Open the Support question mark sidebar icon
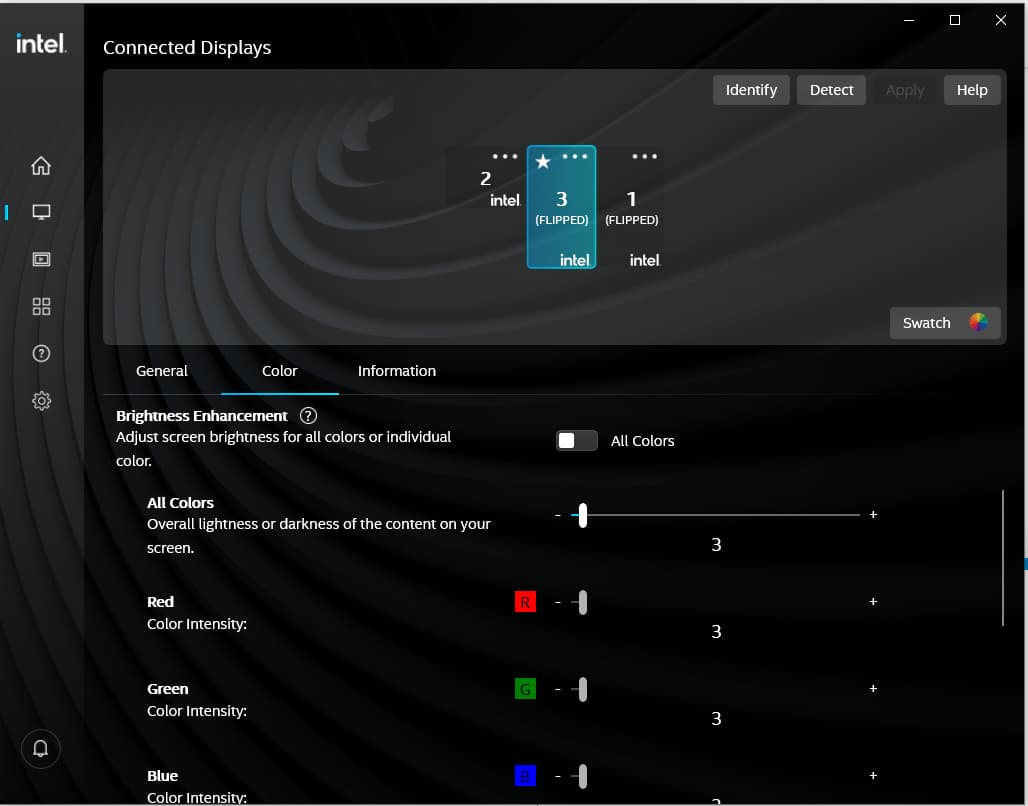The height and width of the screenshot is (806, 1028). (x=41, y=353)
